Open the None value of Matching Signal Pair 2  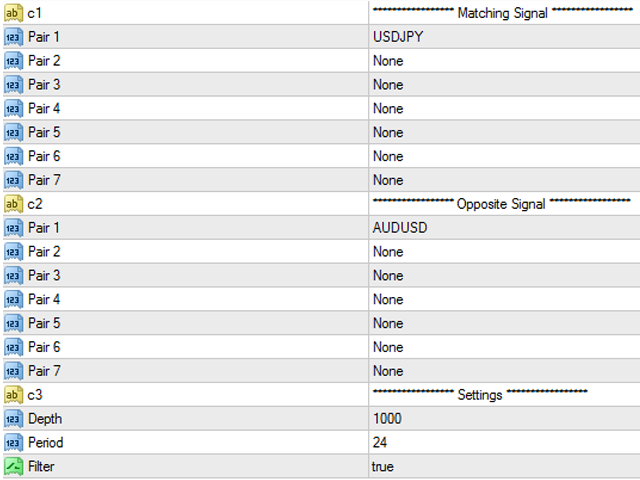504,61
